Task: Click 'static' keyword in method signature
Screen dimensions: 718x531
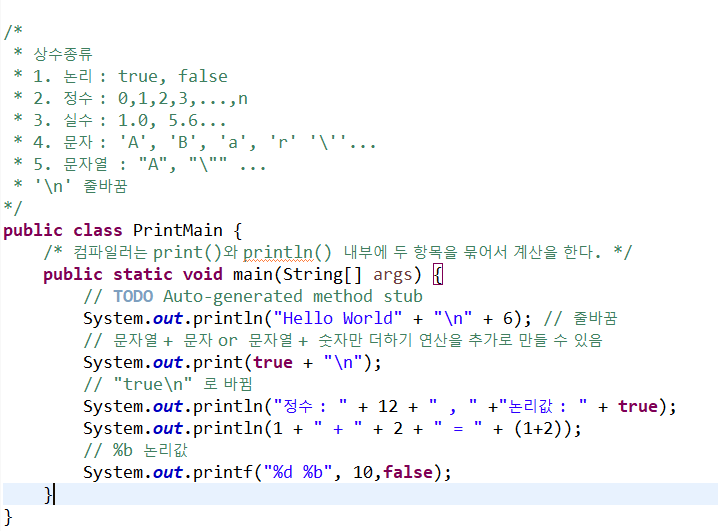Action: (142, 275)
